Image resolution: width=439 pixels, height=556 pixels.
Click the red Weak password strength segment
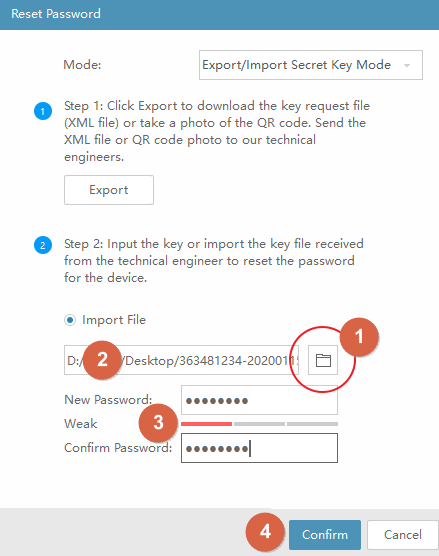click(206, 424)
